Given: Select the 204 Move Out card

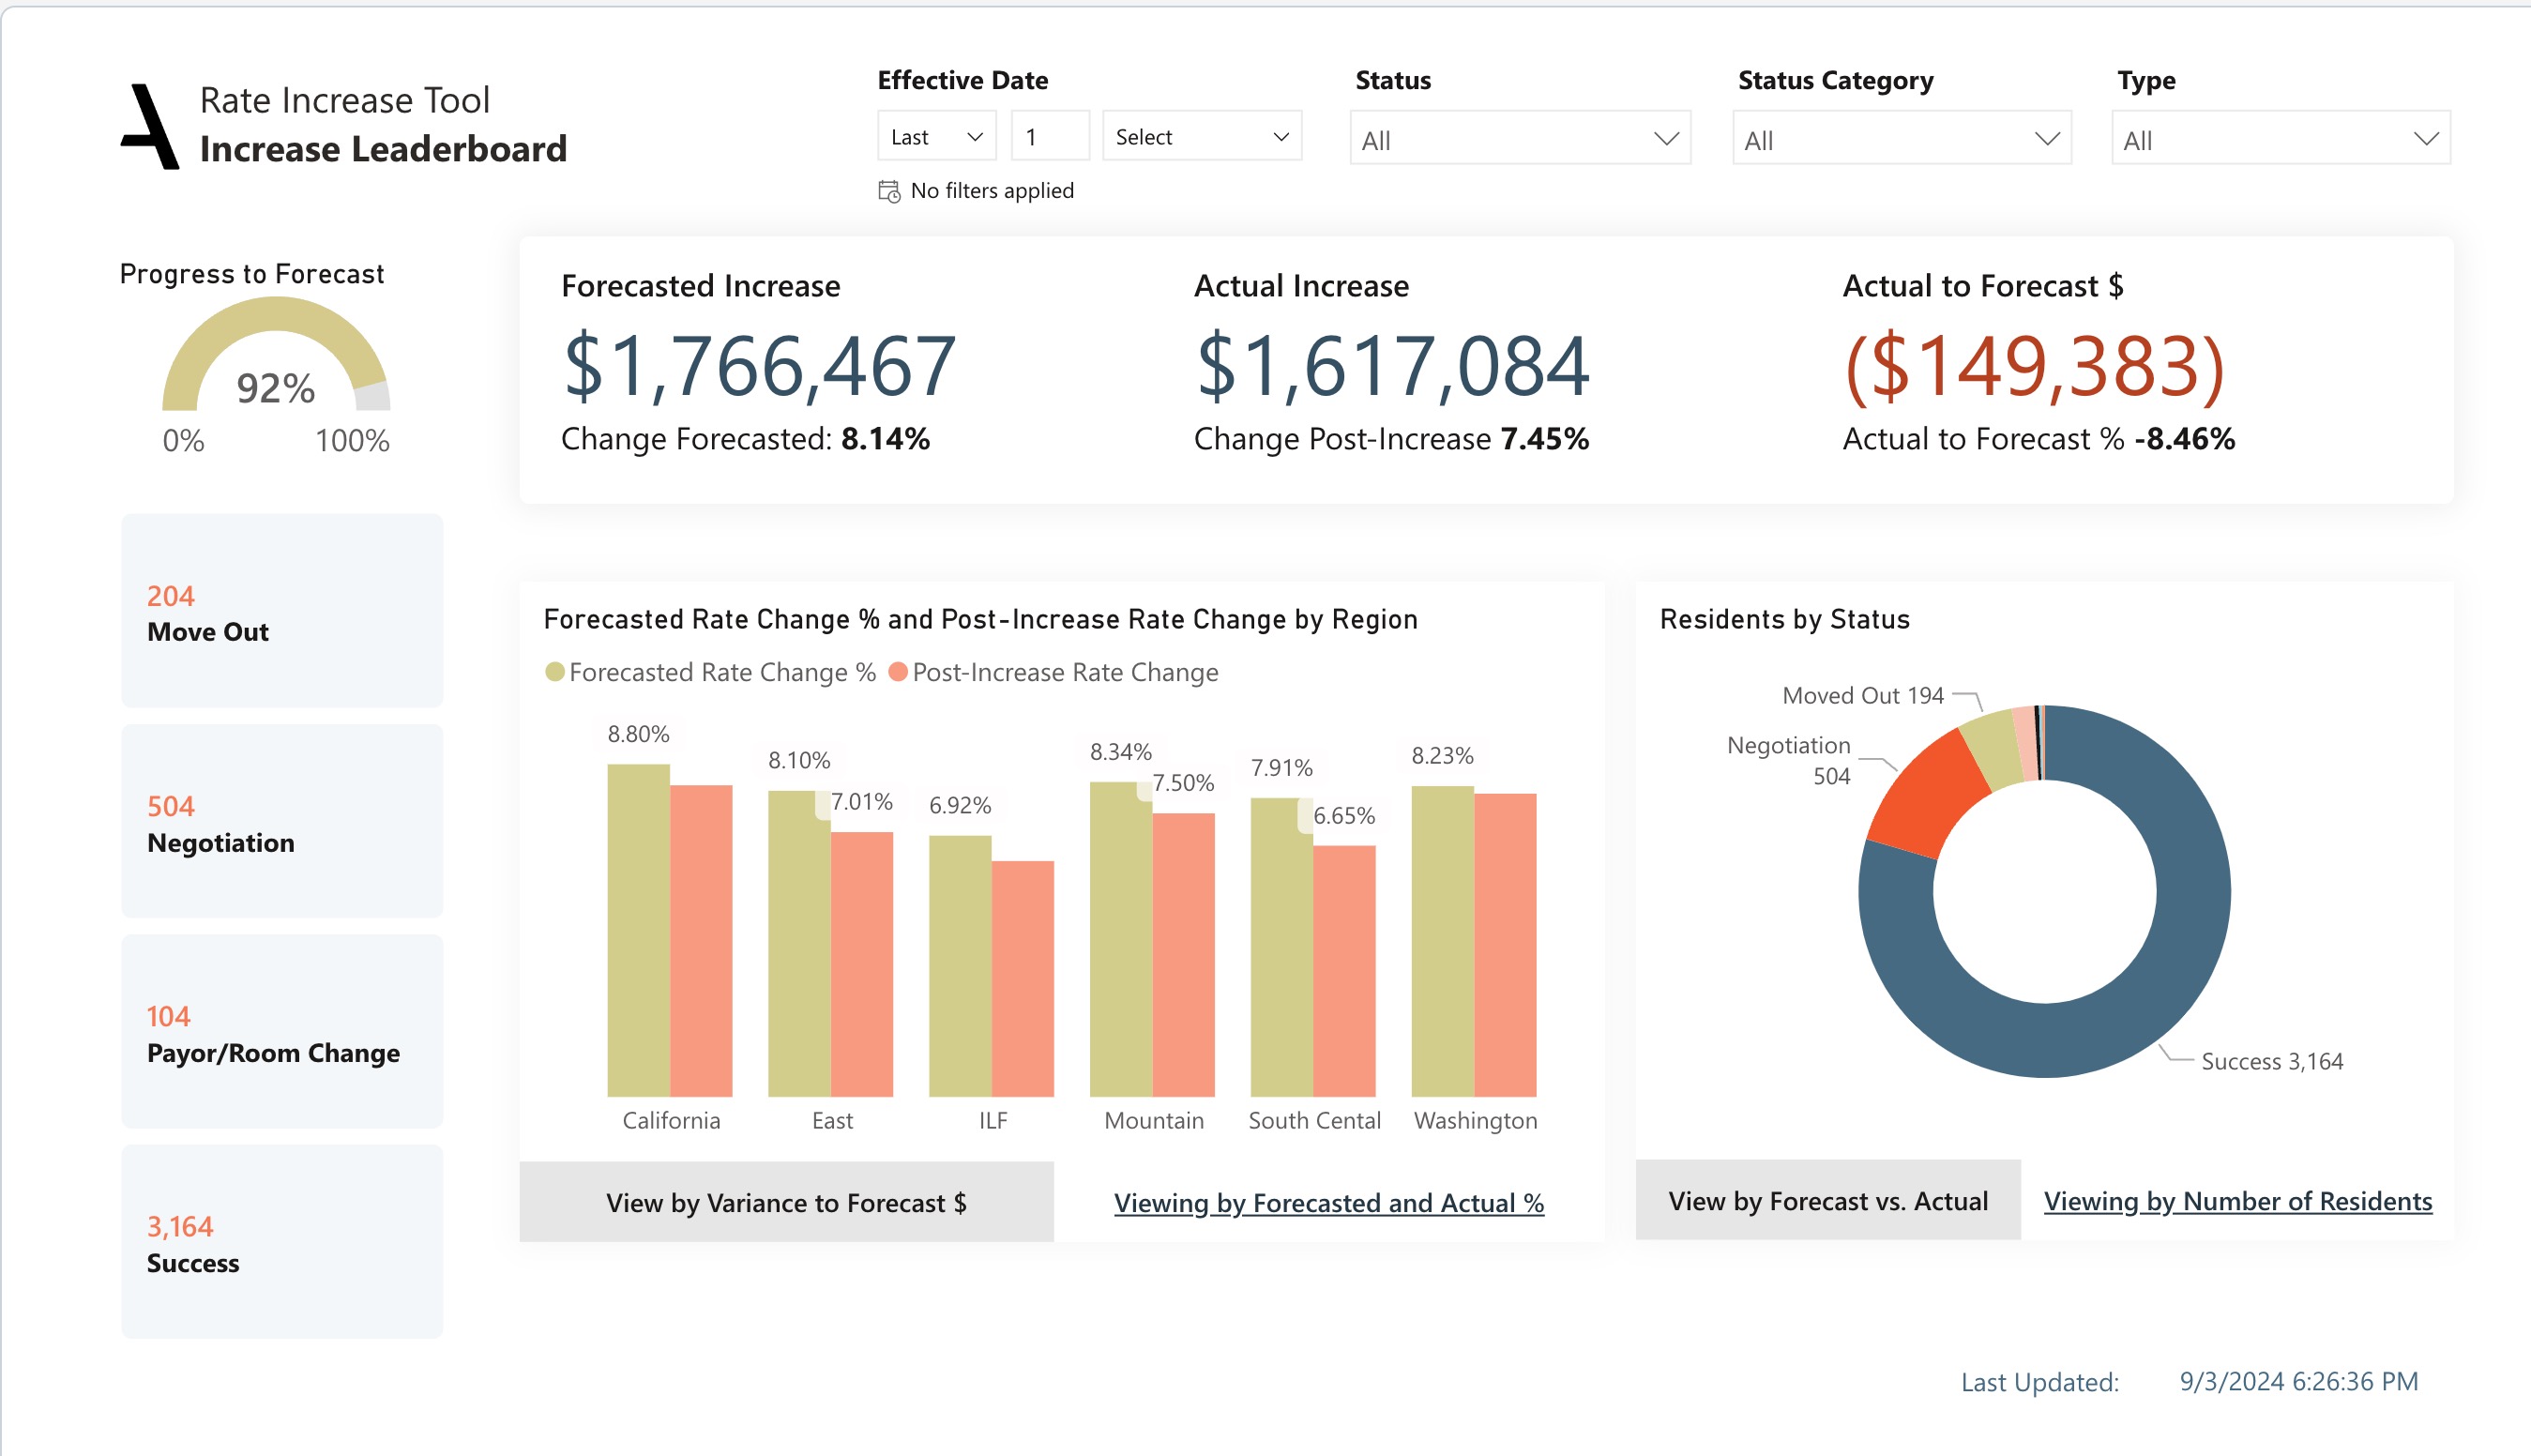Looking at the screenshot, I should 281,612.
